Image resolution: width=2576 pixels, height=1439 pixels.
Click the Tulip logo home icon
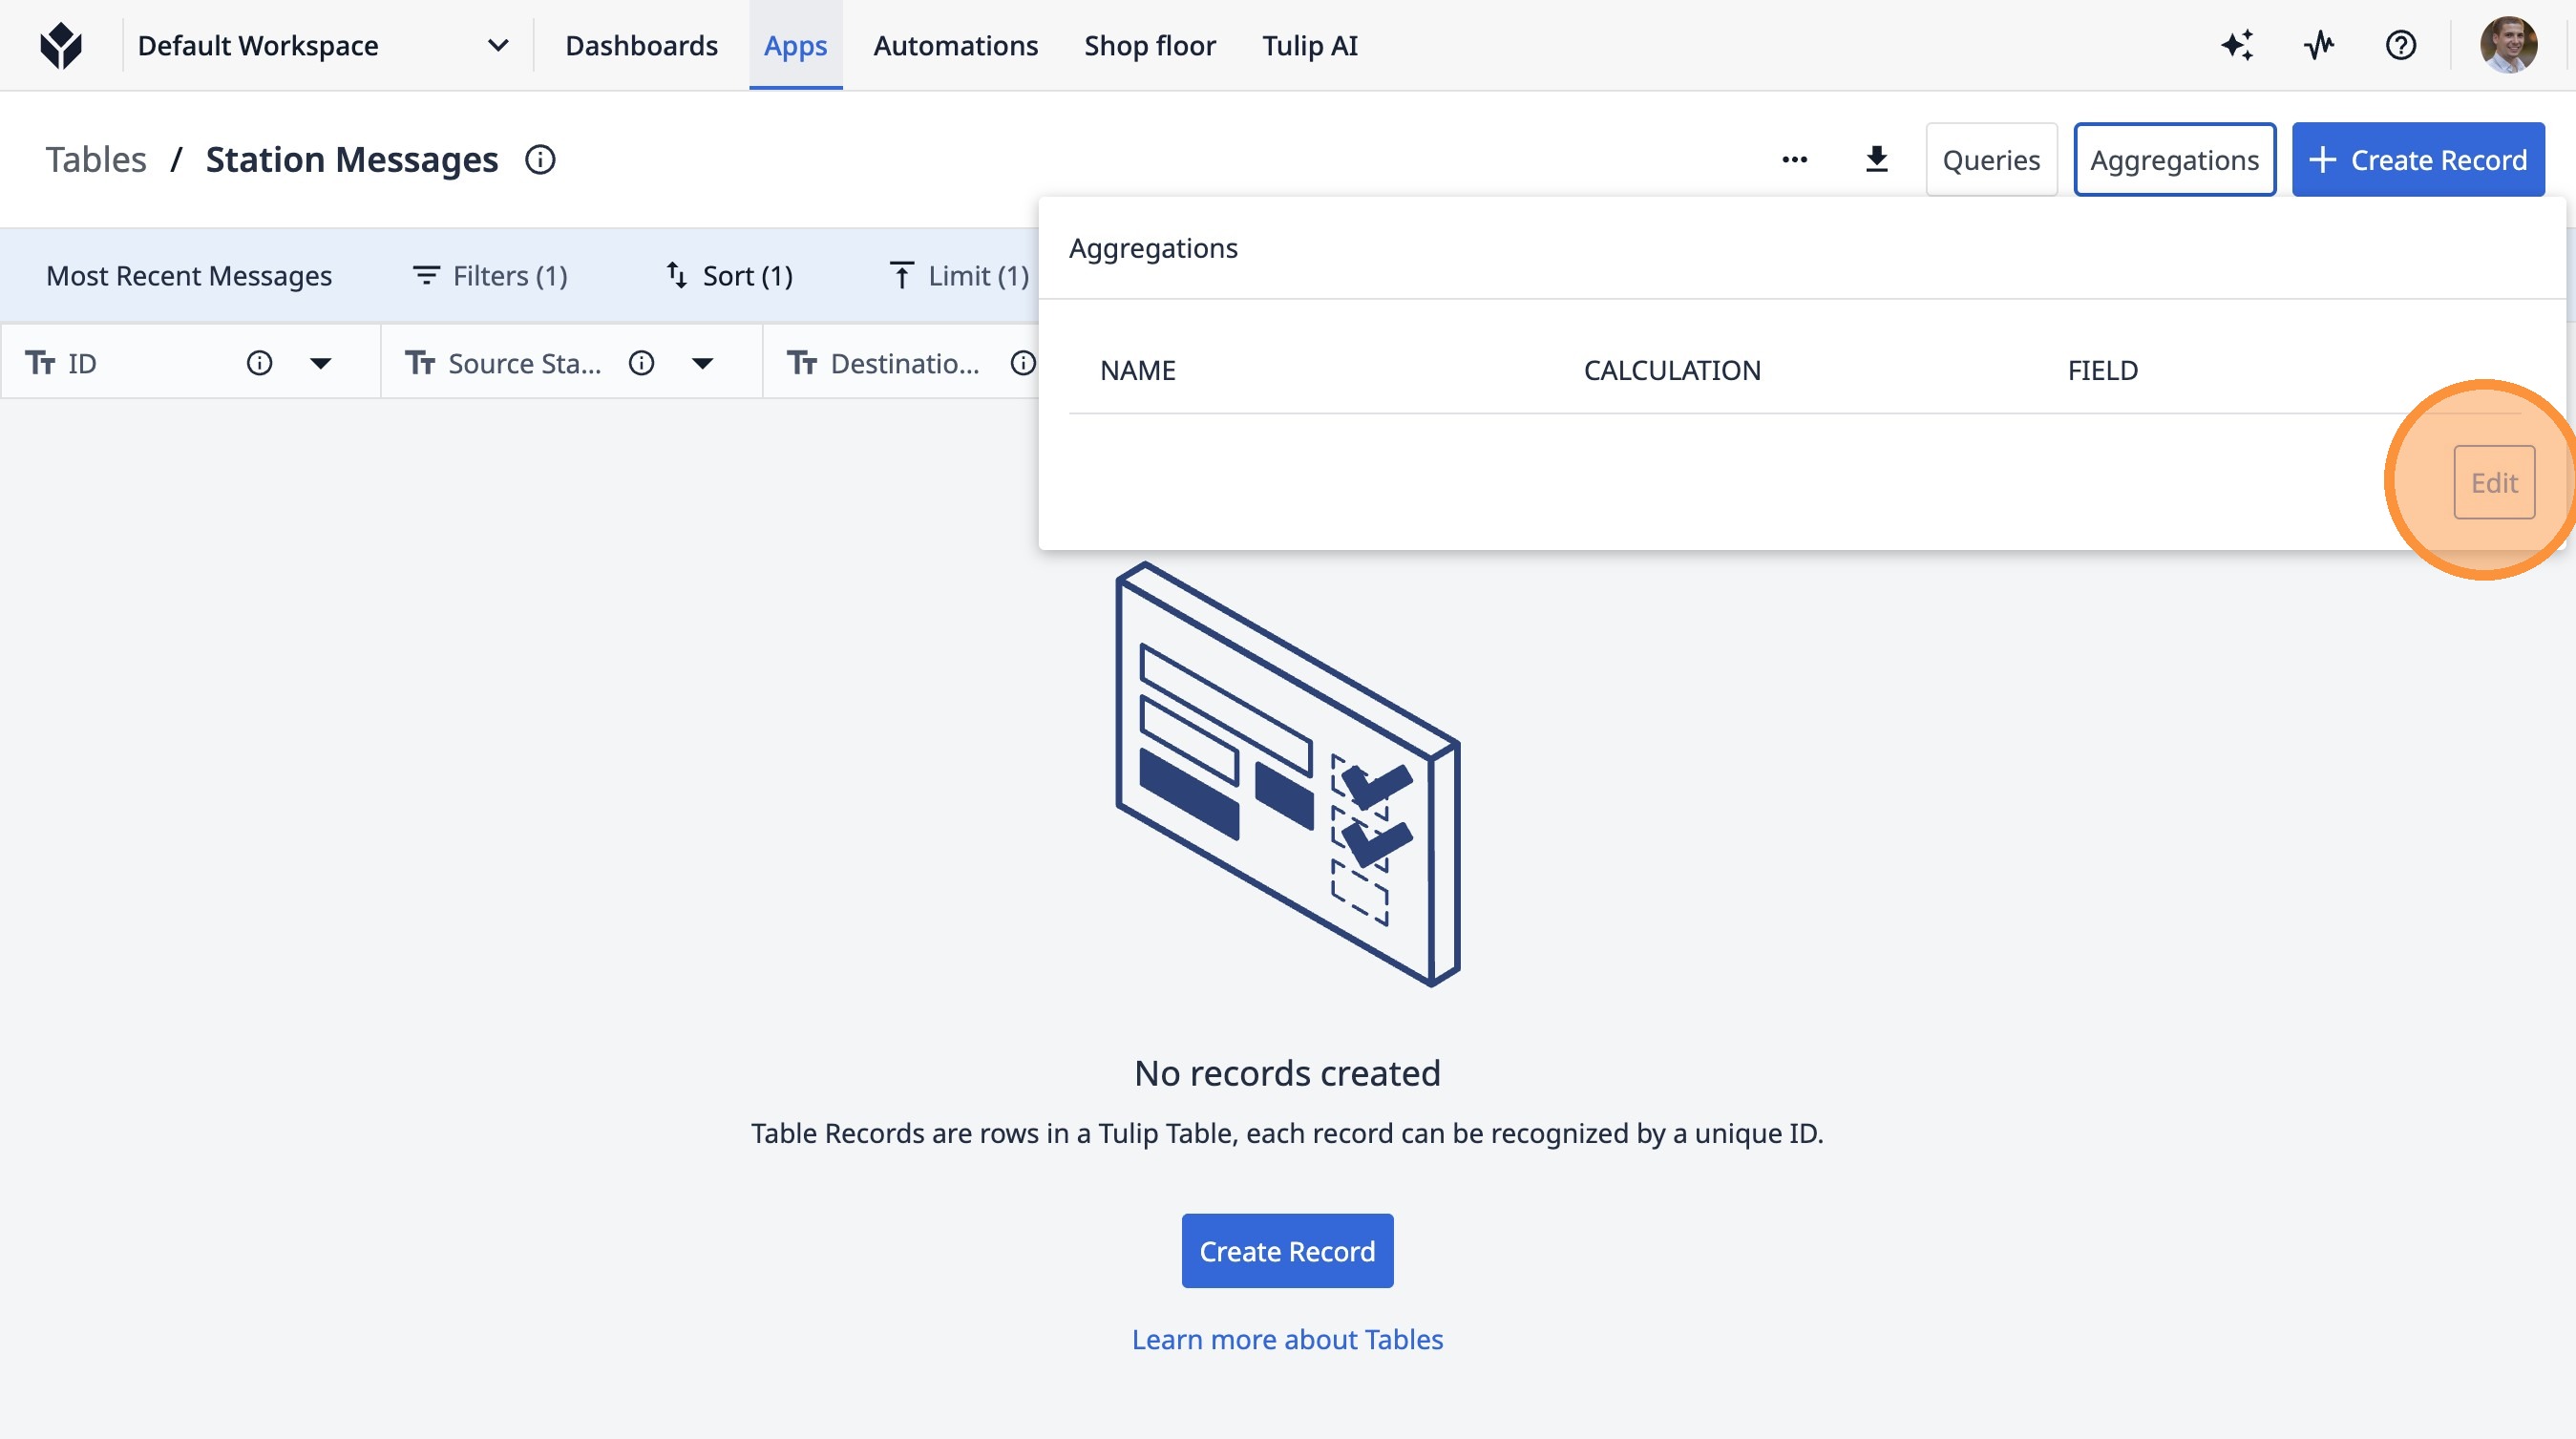coord(61,45)
